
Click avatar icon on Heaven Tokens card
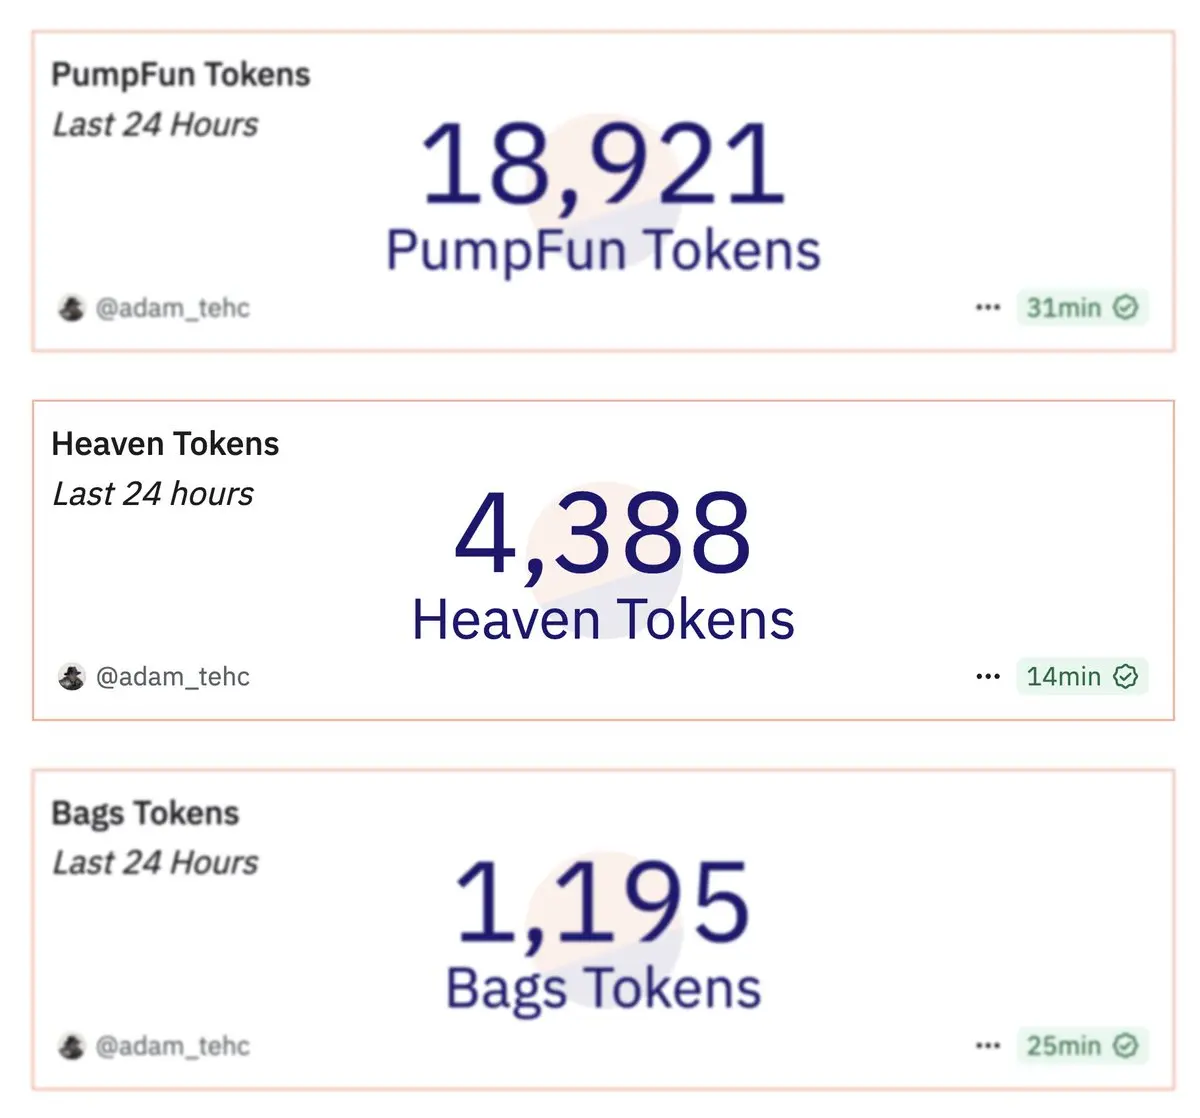click(x=71, y=677)
